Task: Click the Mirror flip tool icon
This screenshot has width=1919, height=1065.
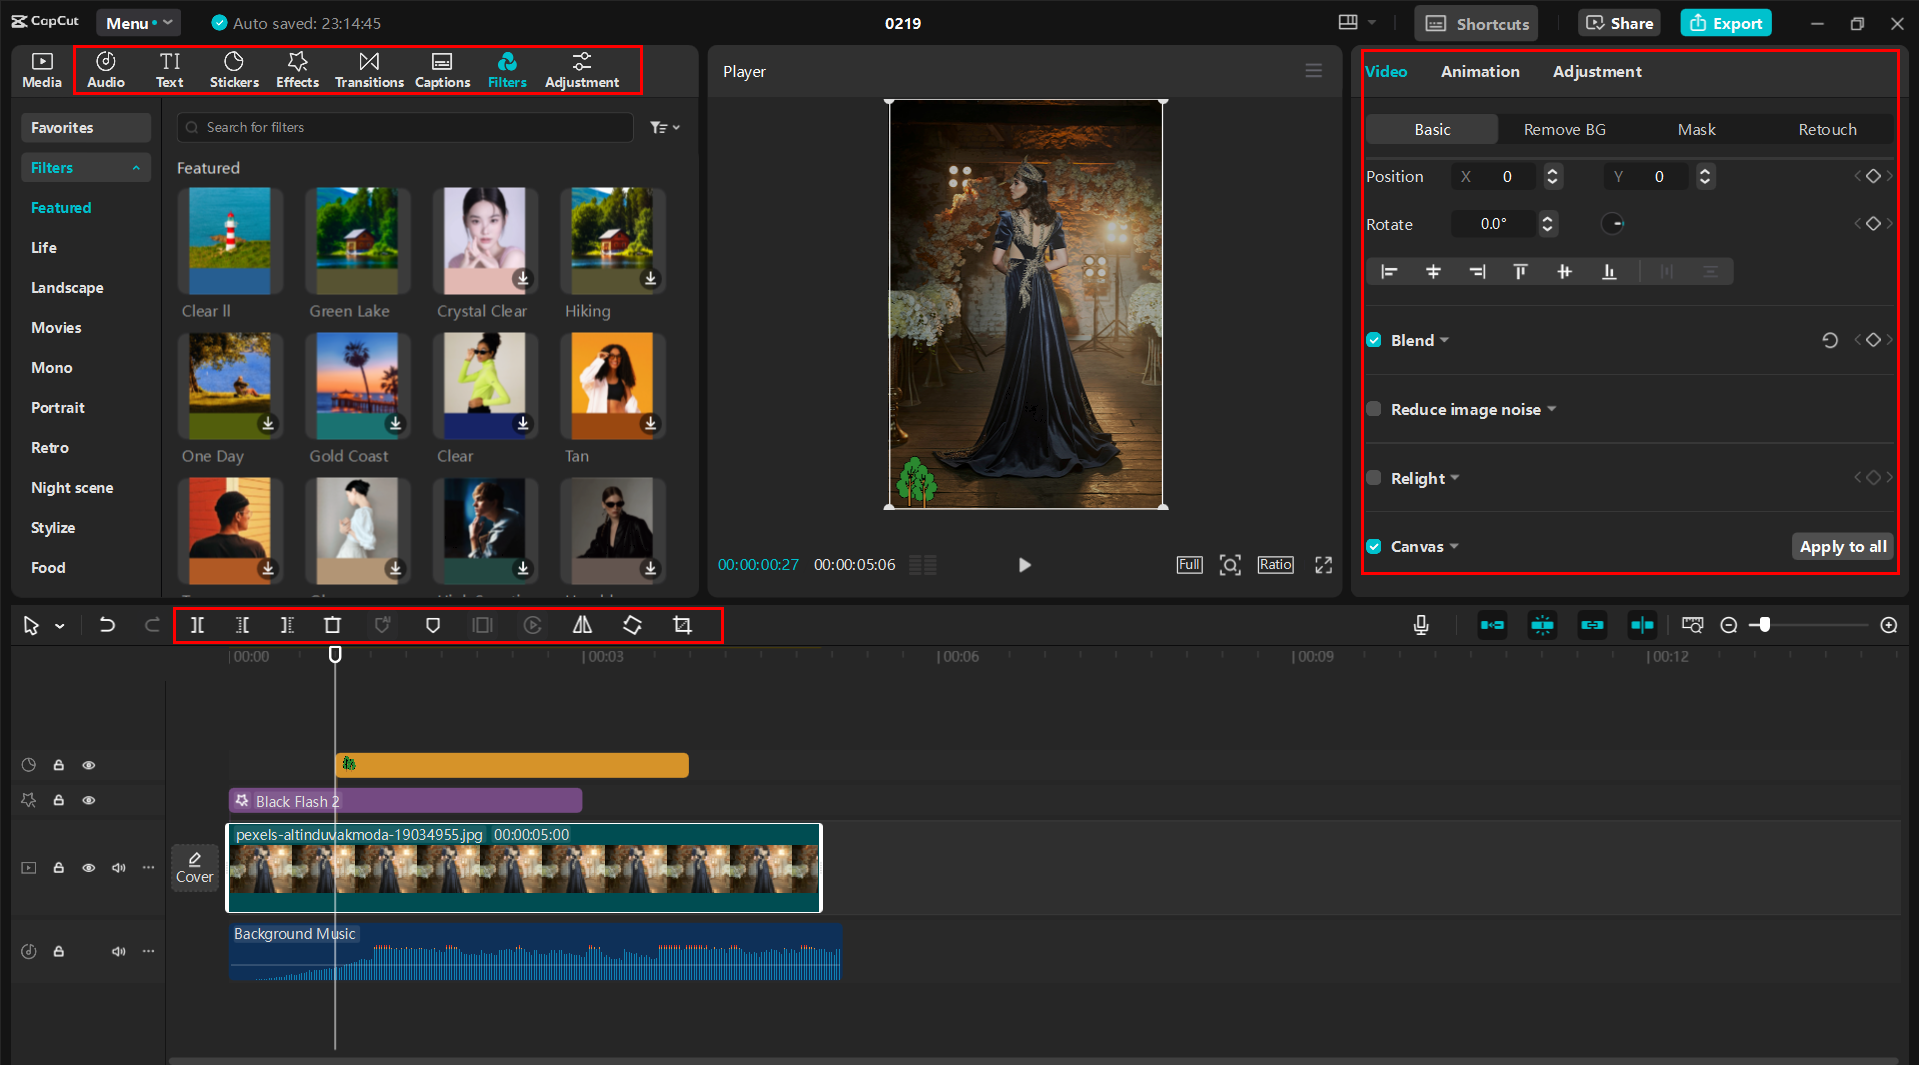Action: coord(582,625)
